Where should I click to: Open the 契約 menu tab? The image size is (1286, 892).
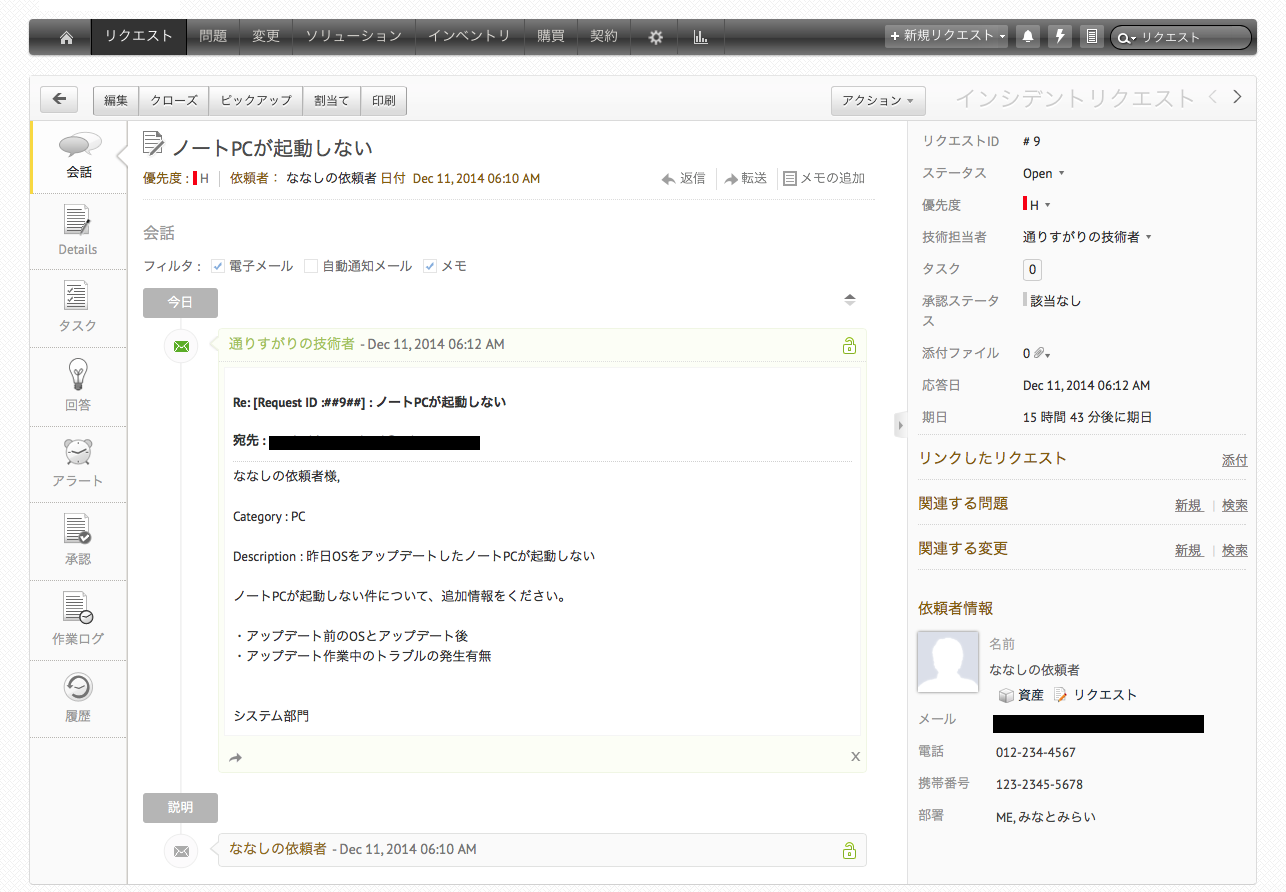(604, 37)
